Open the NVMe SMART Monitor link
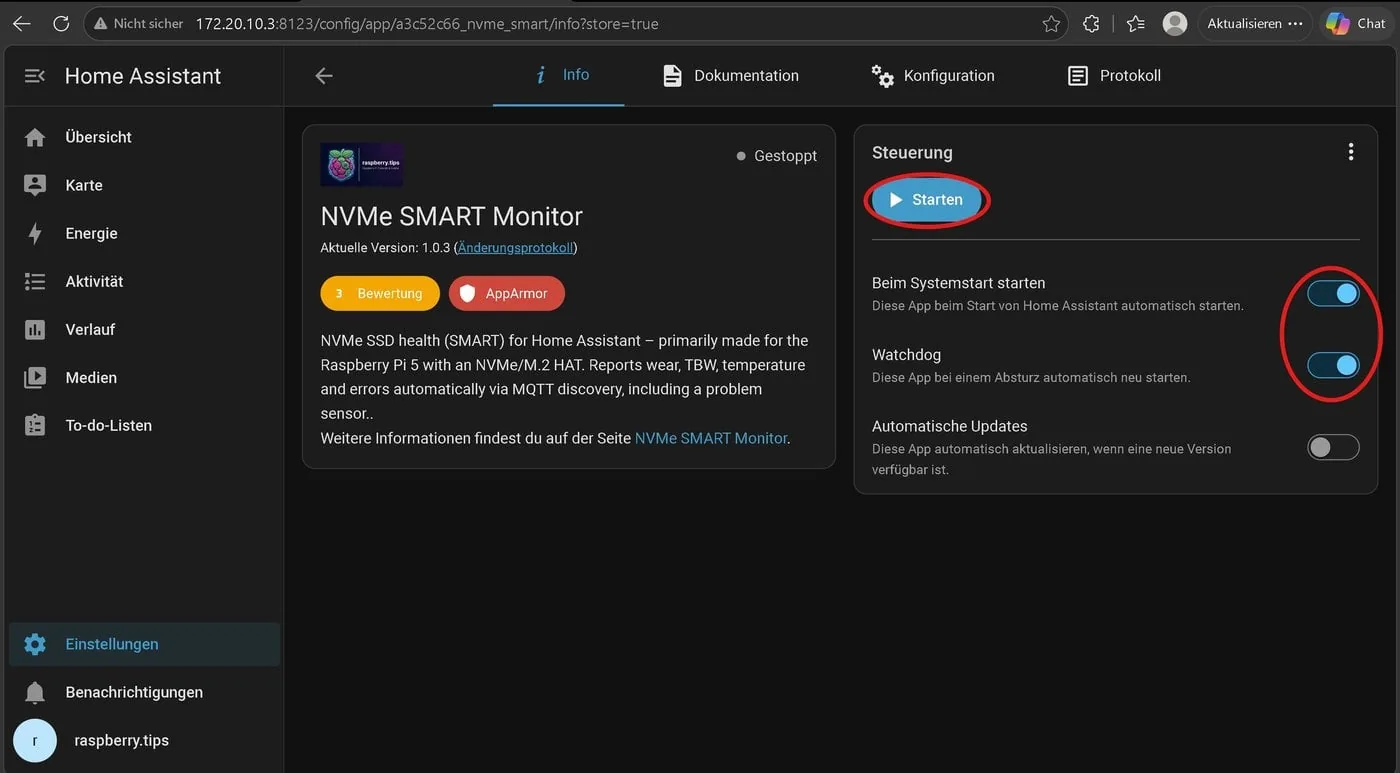1400x773 pixels. (x=711, y=437)
